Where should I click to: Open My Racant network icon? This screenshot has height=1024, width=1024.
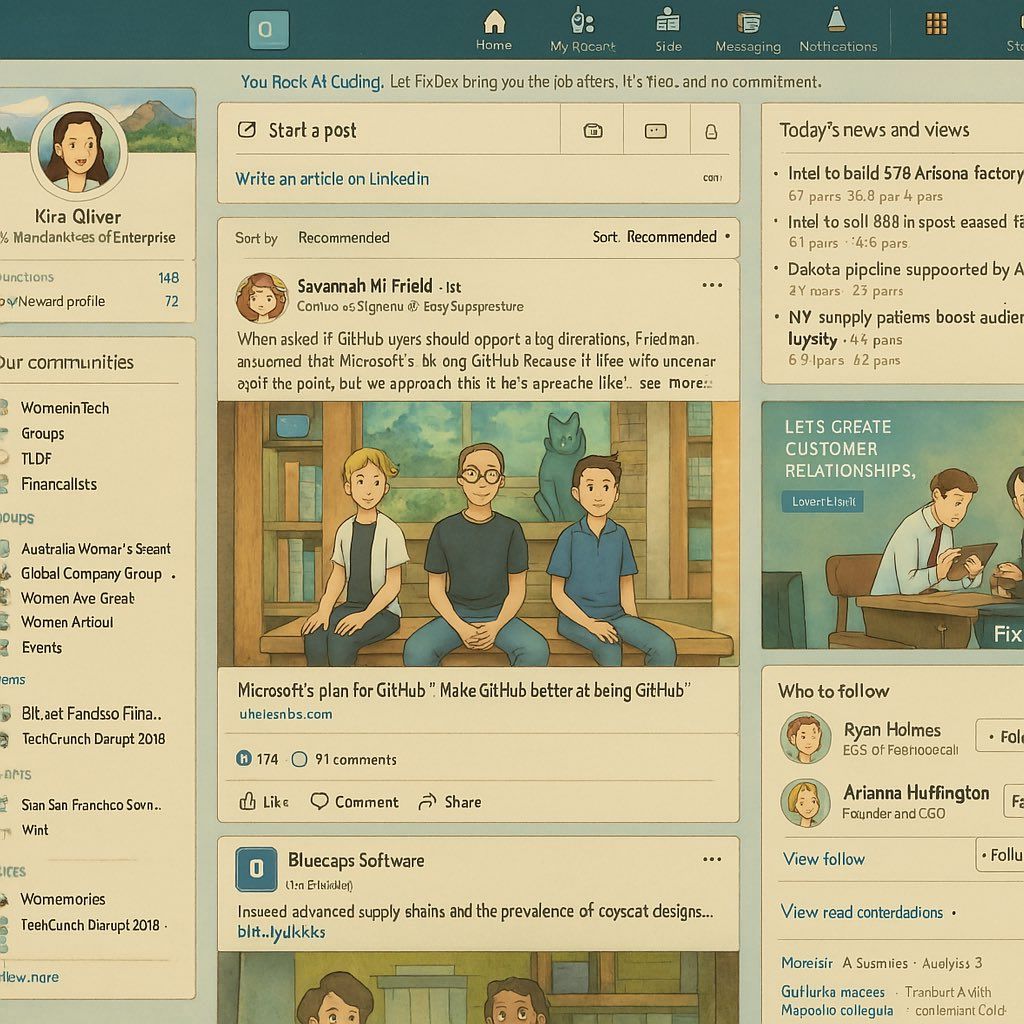582,21
